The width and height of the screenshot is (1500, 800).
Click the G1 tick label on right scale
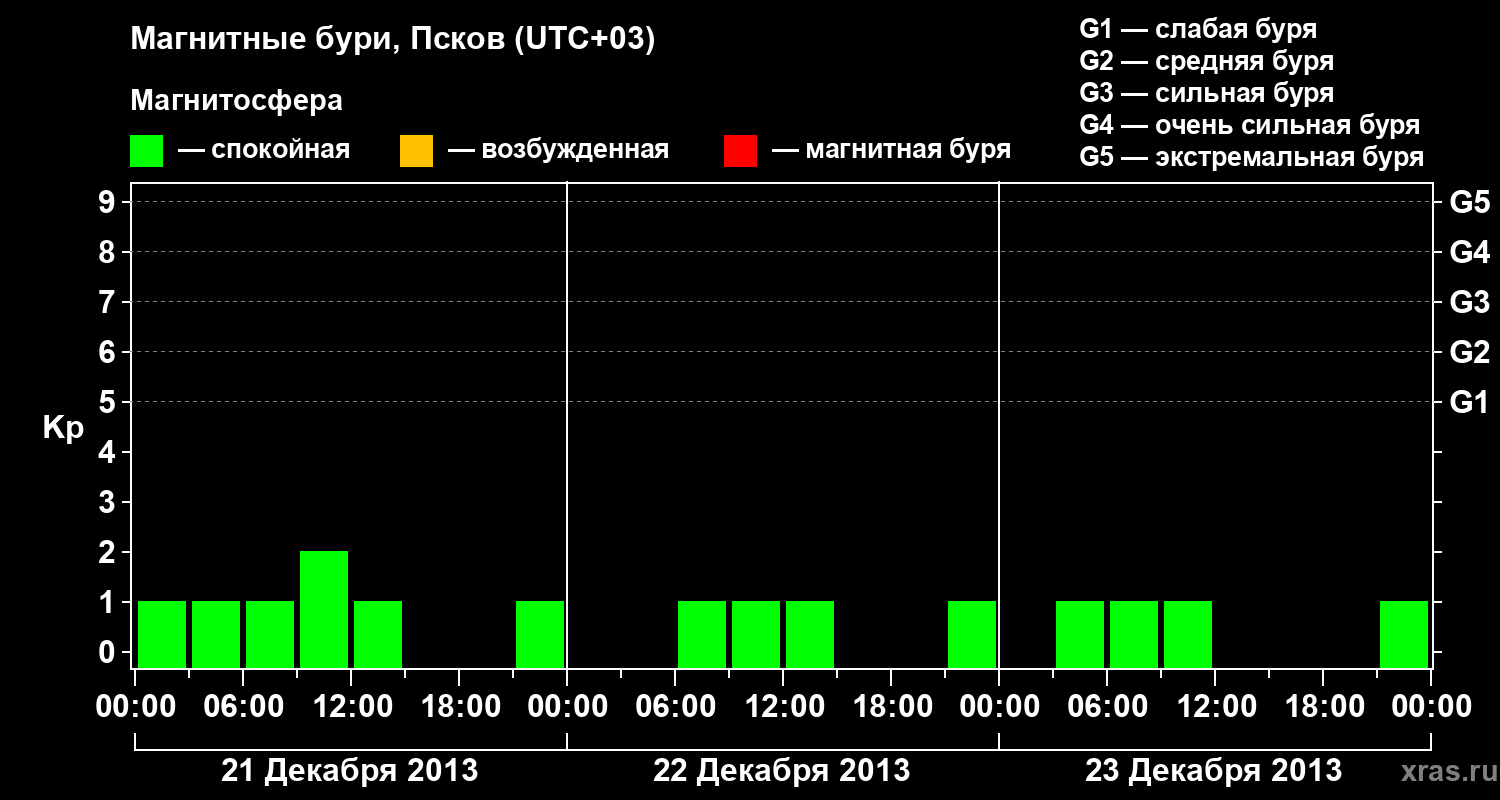(x=1469, y=403)
